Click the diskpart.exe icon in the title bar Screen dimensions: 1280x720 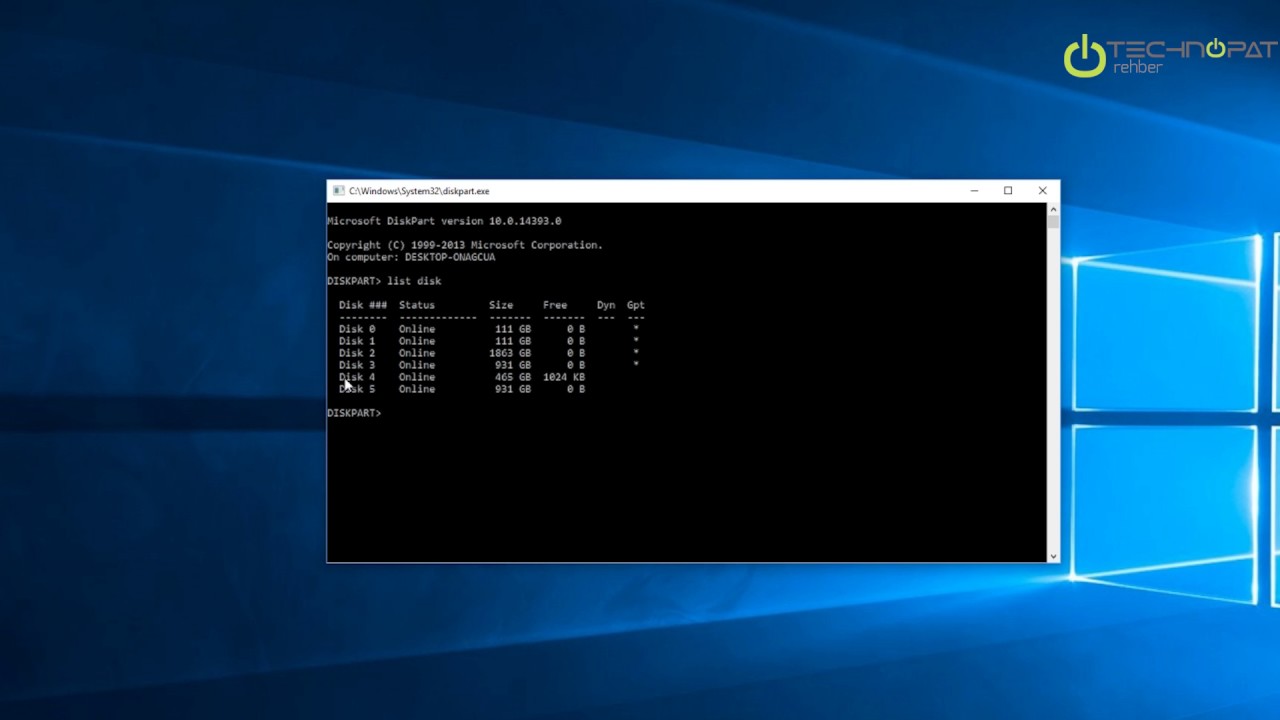pyautogui.click(x=339, y=191)
